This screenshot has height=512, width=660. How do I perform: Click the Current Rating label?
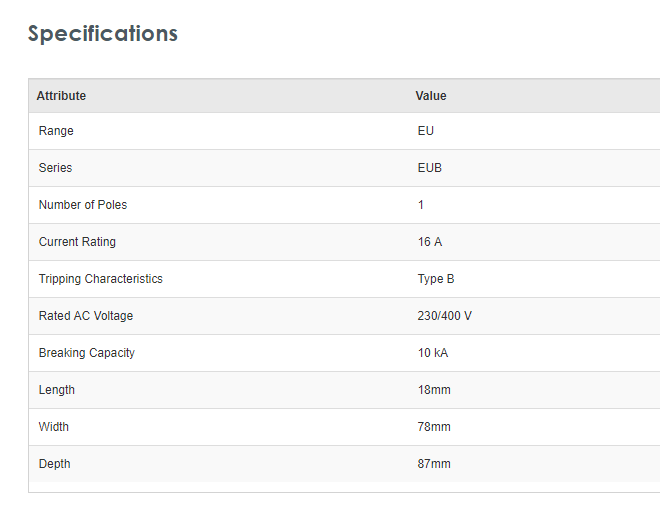[77, 242]
